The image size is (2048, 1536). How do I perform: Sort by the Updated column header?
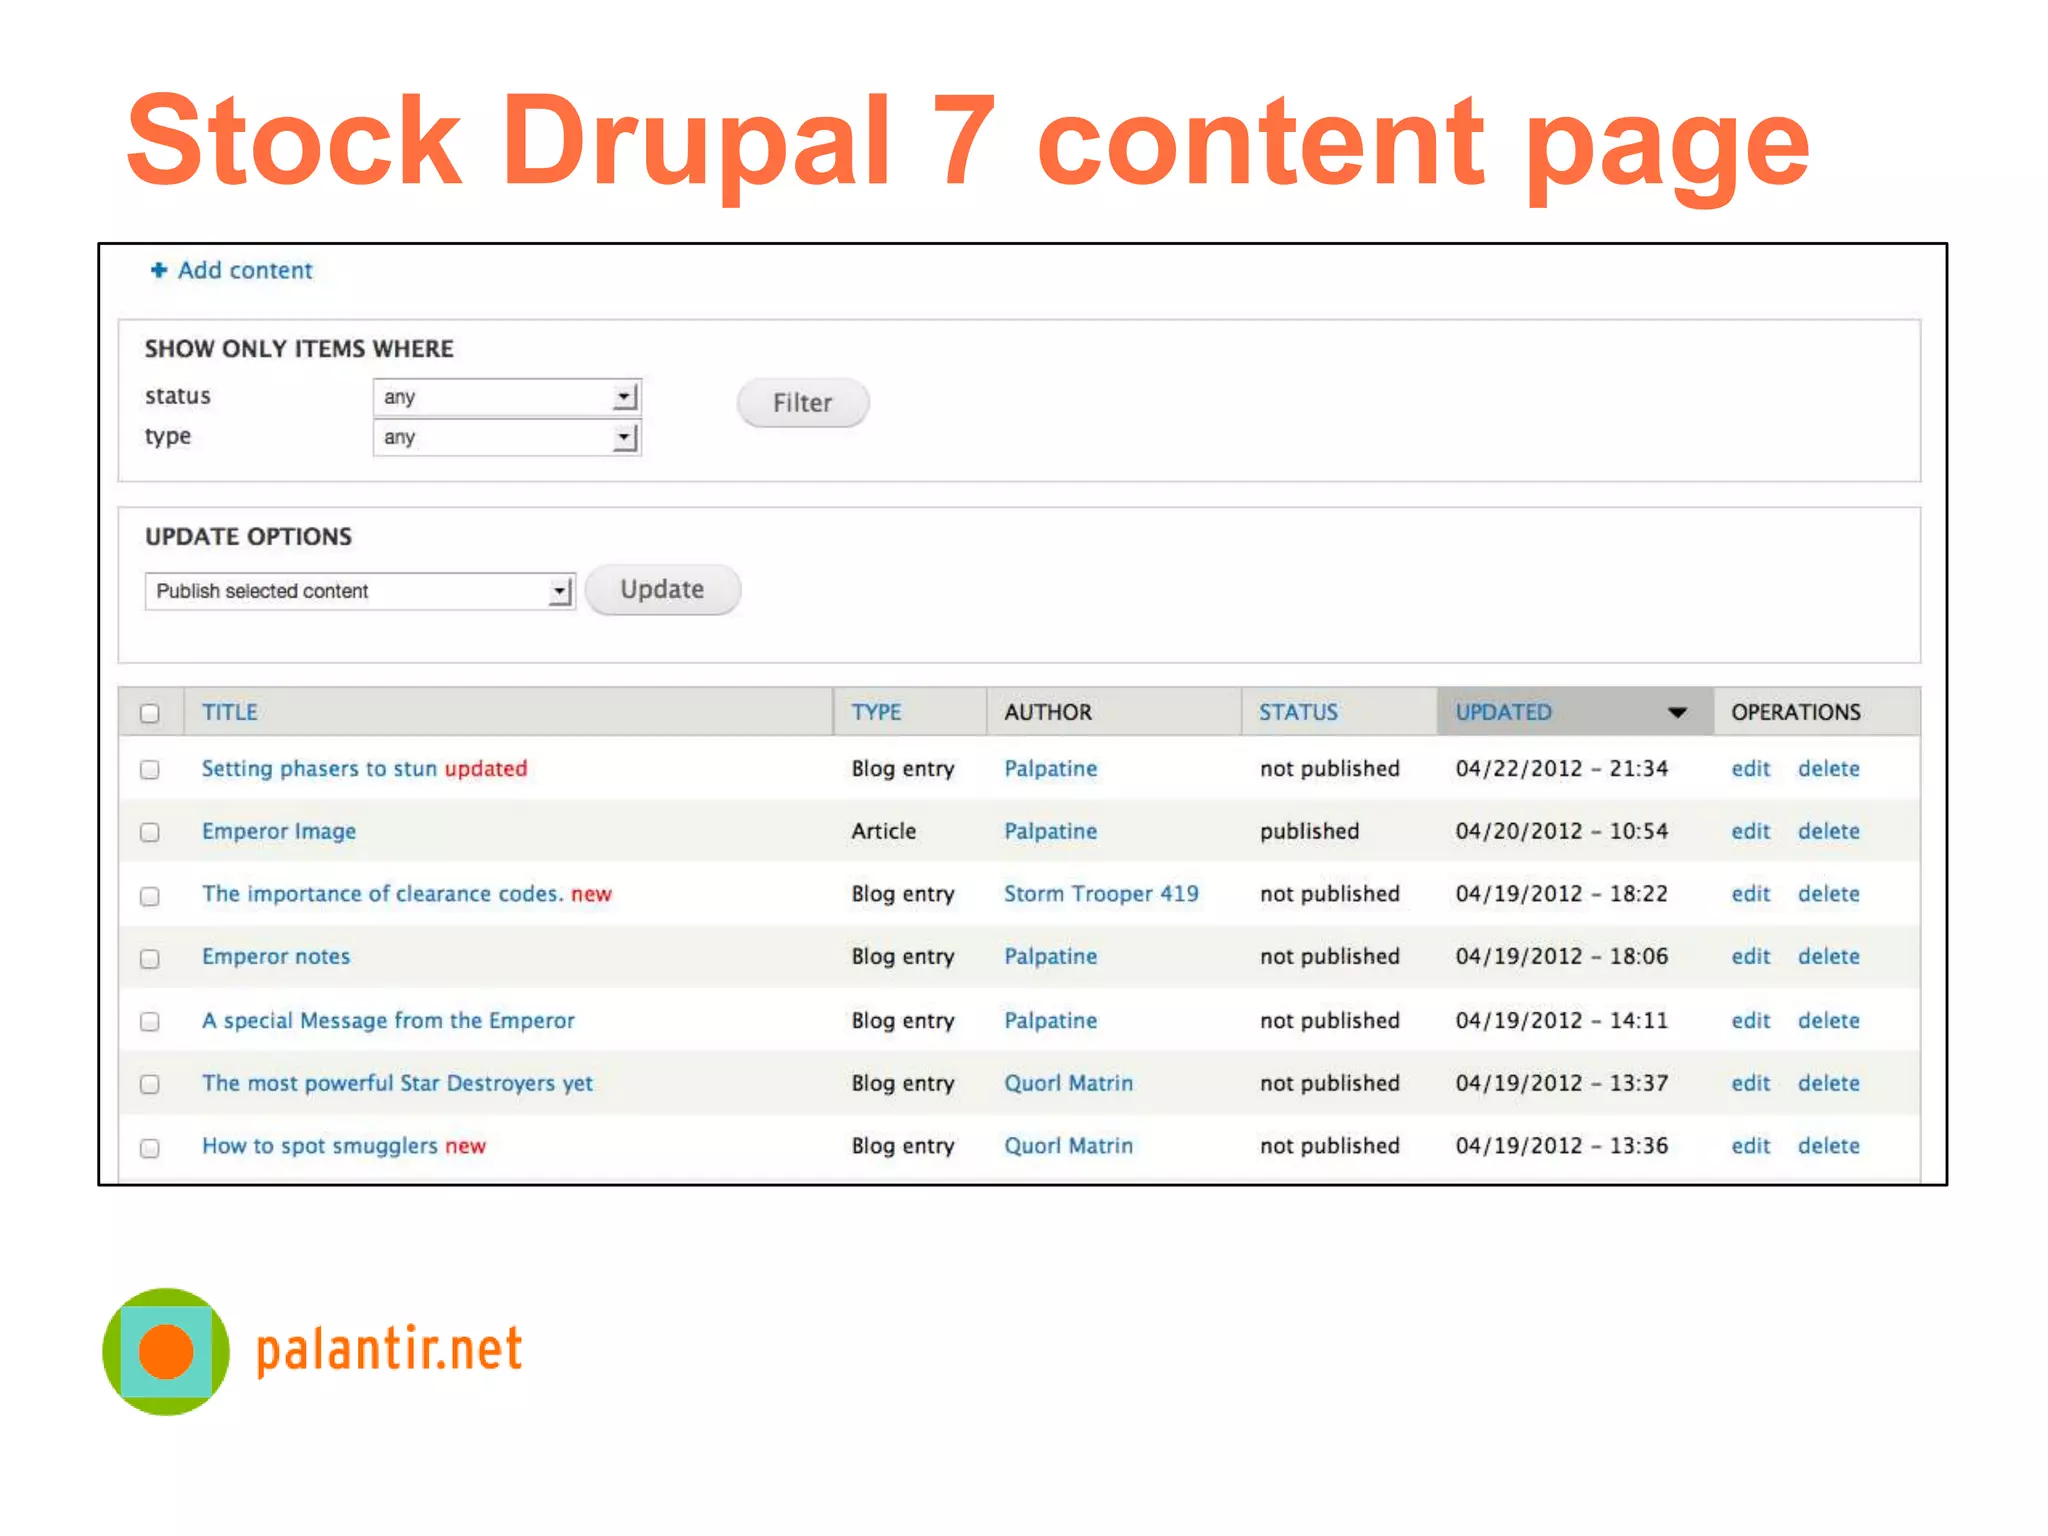click(1503, 712)
